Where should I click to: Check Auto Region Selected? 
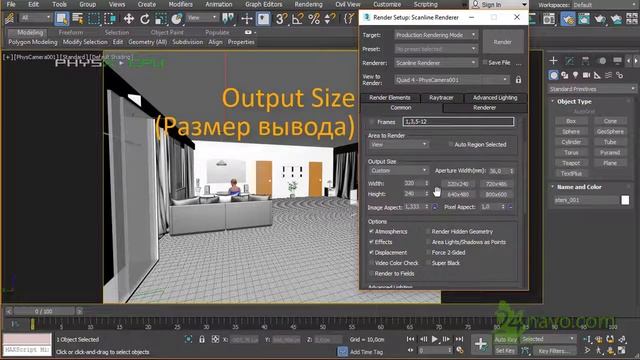click(x=451, y=144)
